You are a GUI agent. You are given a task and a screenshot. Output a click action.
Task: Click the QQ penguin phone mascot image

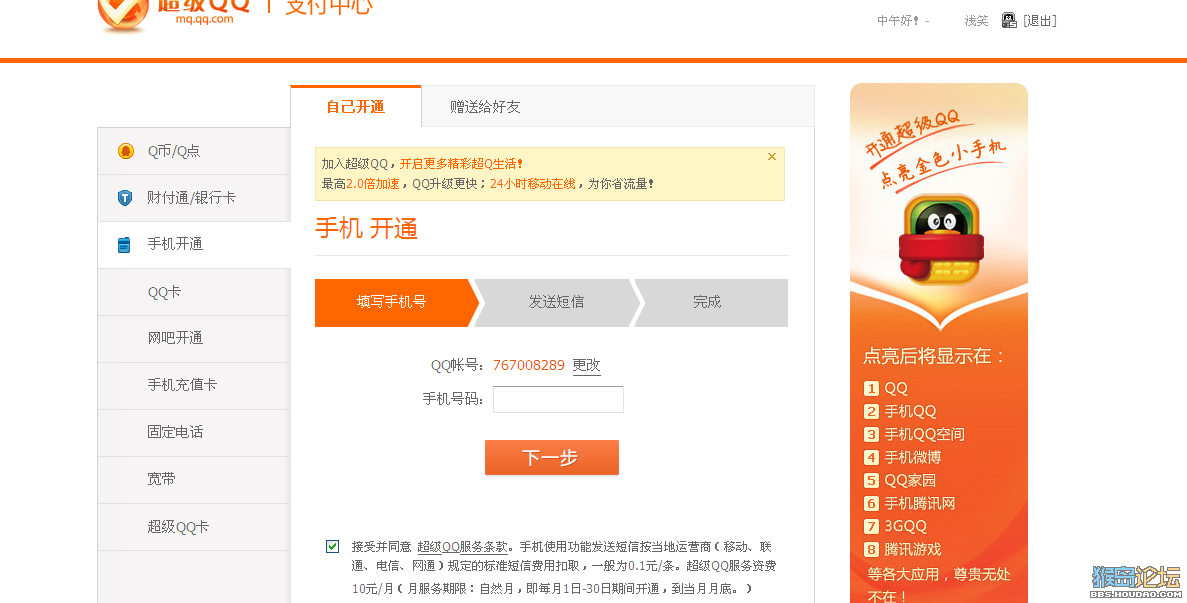click(x=941, y=239)
